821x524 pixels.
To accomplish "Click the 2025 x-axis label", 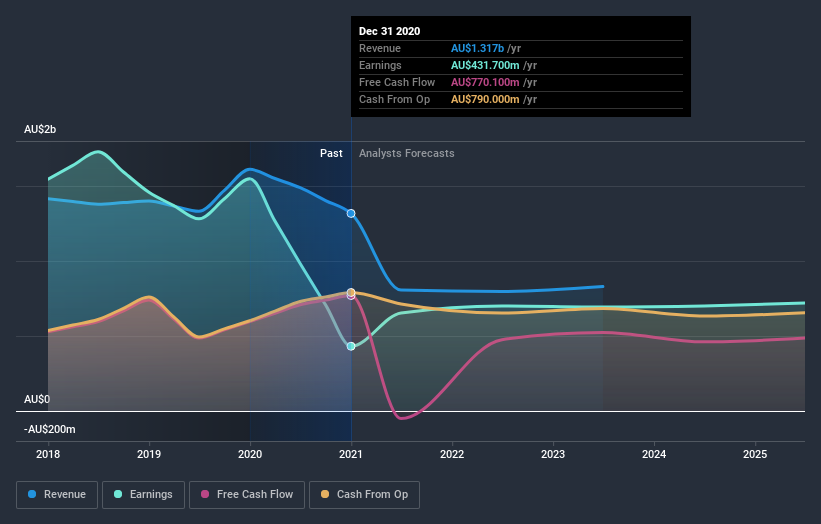I will [755, 453].
